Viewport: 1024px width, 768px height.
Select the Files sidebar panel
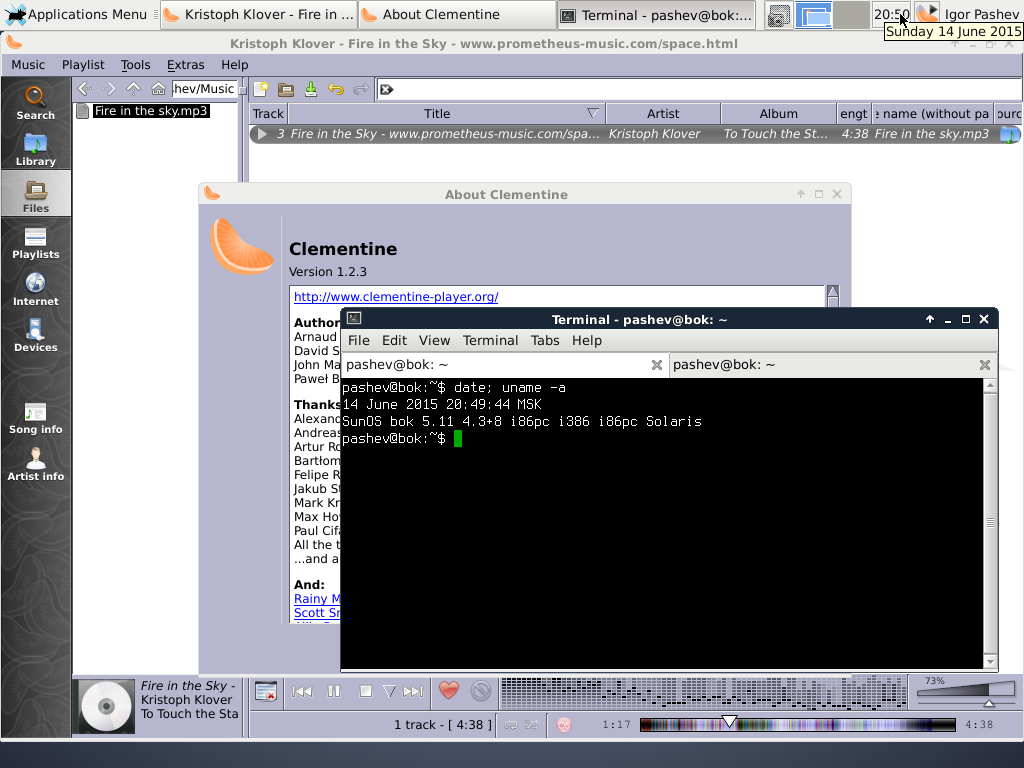35,196
